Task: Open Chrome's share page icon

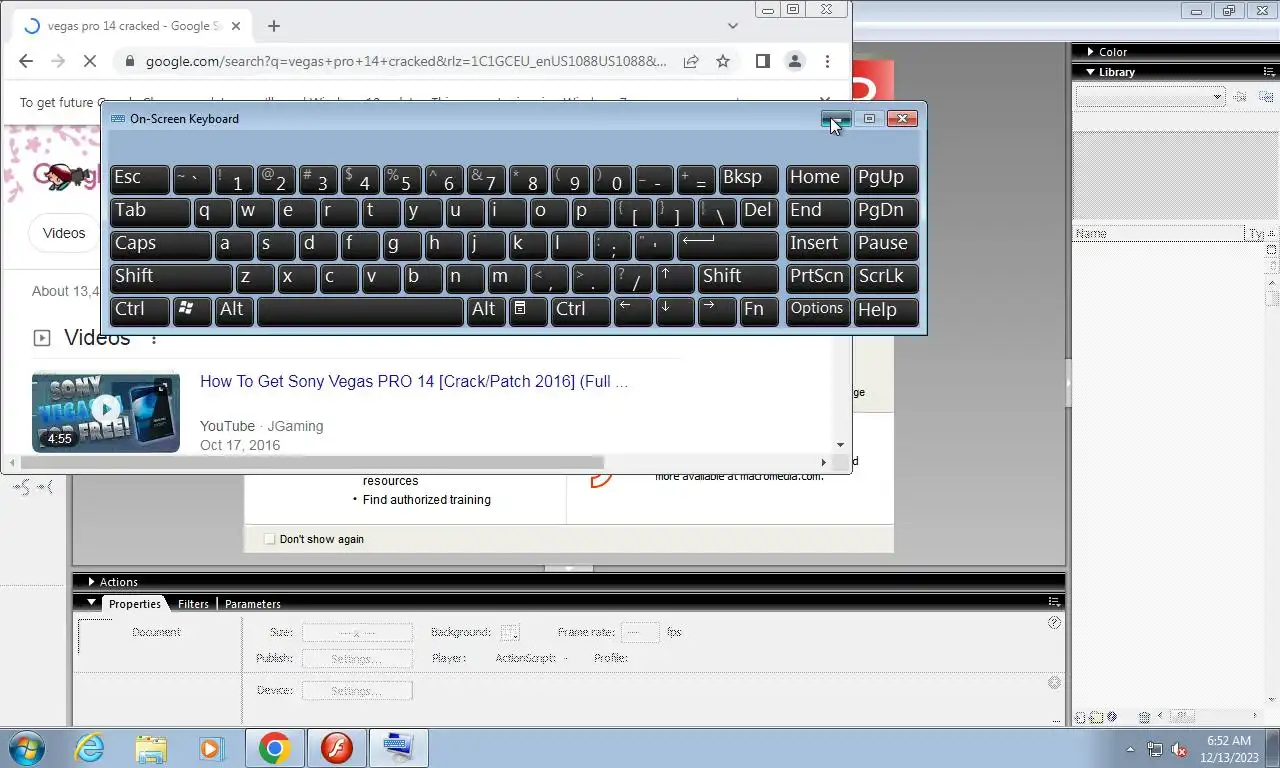Action: click(x=691, y=61)
